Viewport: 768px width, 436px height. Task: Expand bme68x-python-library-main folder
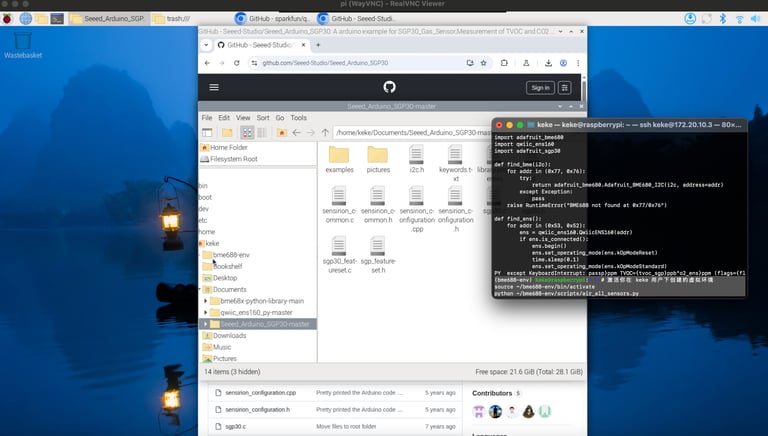coord(206,301)
